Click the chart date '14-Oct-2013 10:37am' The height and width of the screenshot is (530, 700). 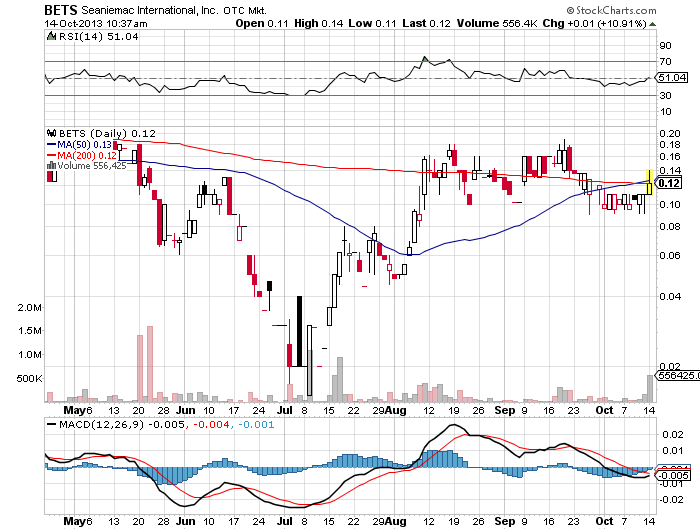[x=96, y=24]
